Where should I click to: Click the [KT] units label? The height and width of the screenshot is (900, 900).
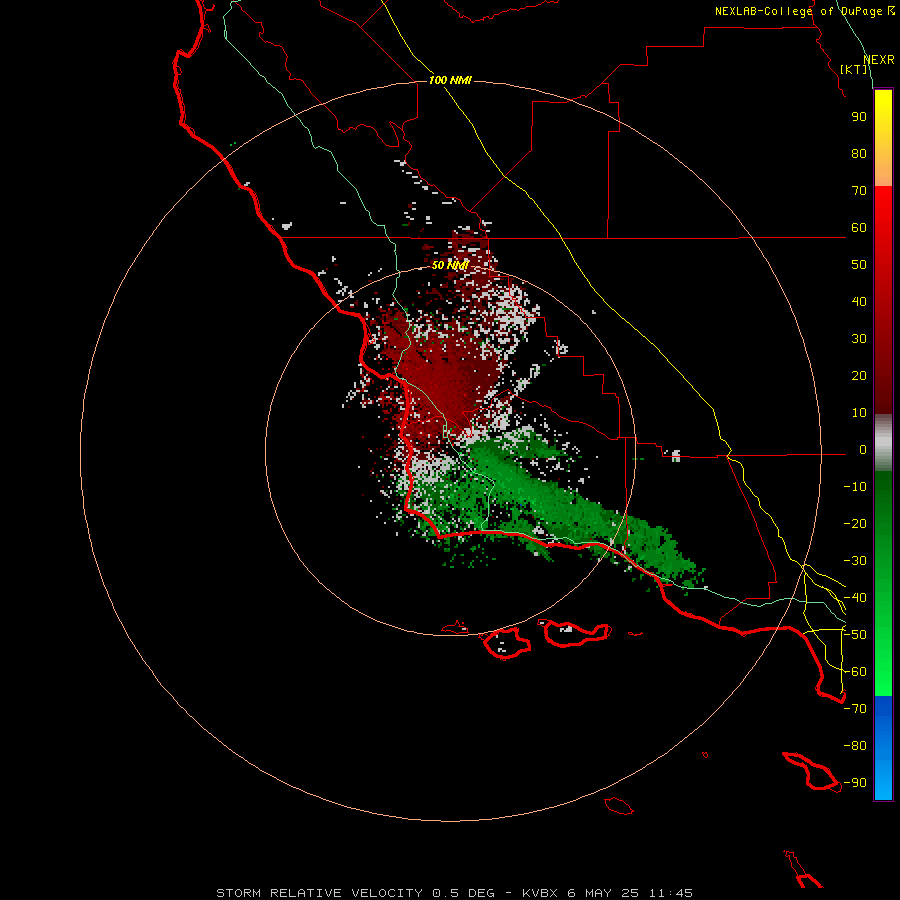pos(854,69)
